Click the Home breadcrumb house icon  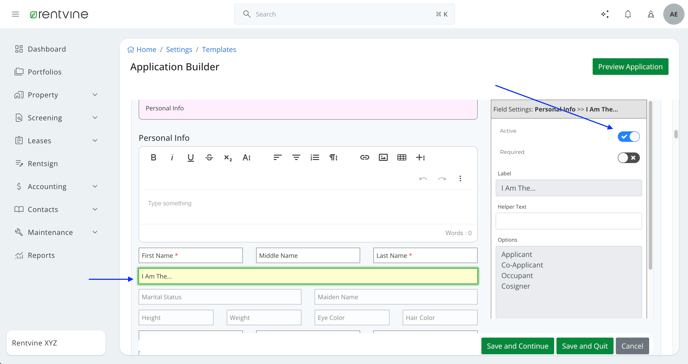tap(130, 50)
